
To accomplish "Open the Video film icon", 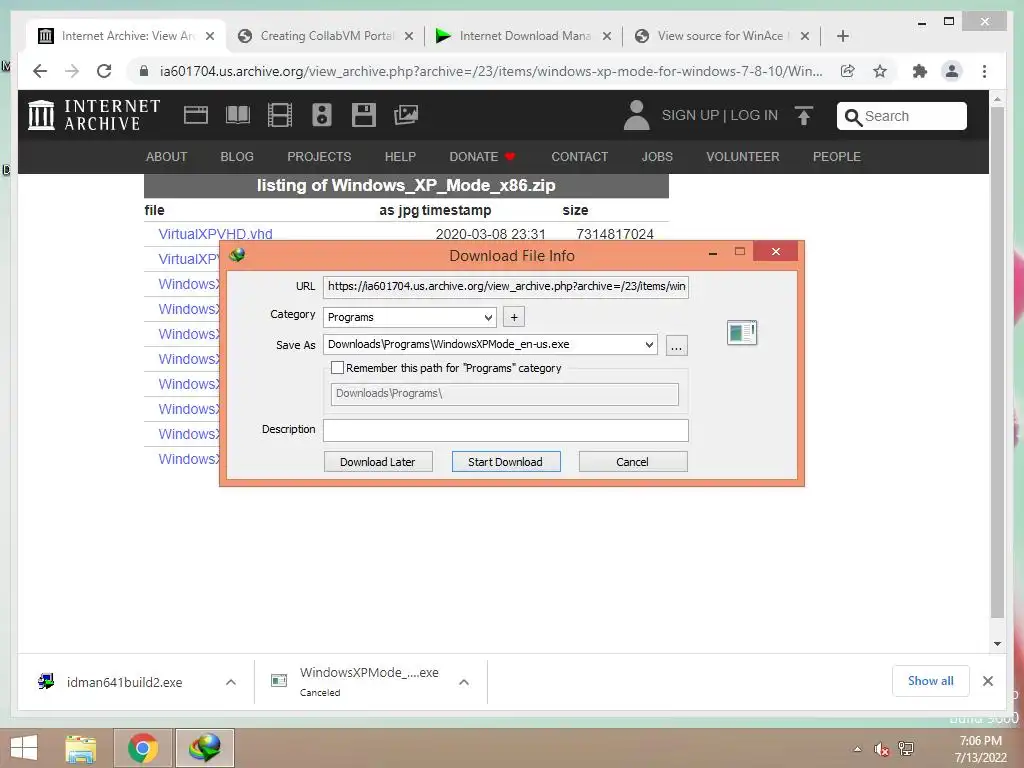I will point(280,115).
